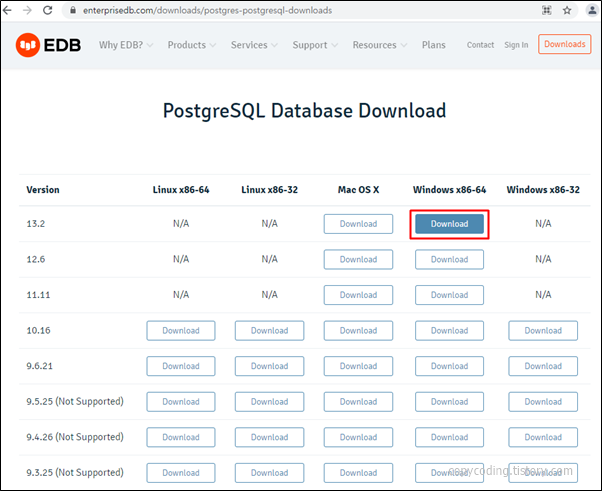
Task: Download version 10.16 for Linux x86-64
Action: coord(181,331)
